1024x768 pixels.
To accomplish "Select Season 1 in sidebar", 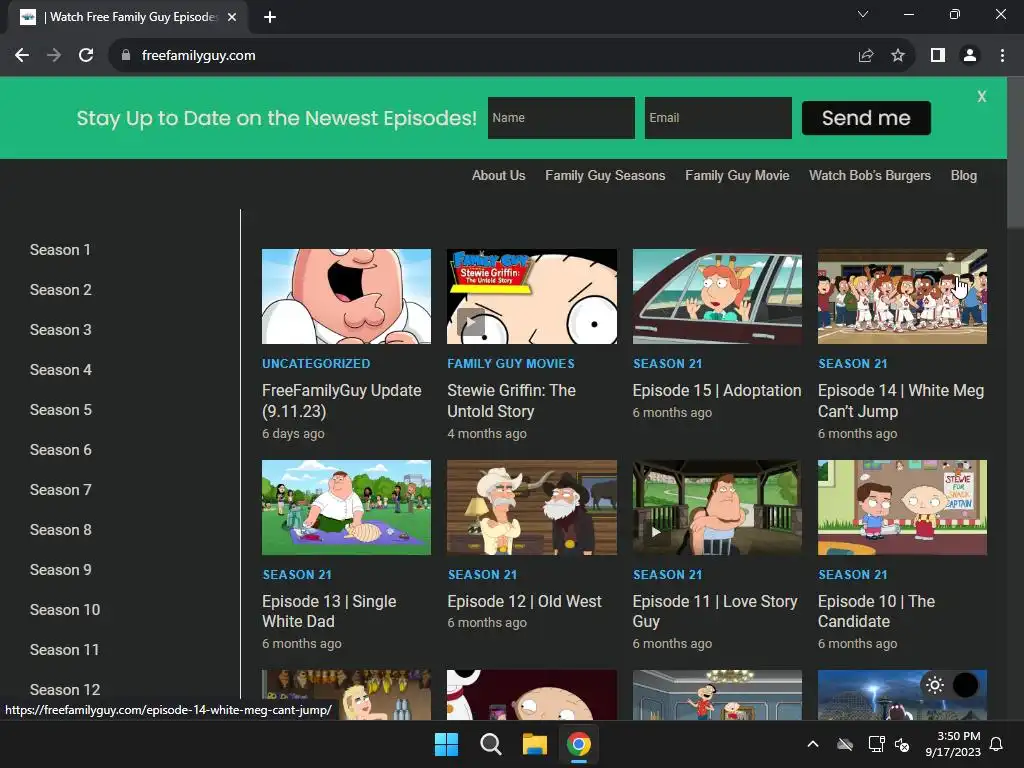I will pyautogui.click(x=60, y=250).
